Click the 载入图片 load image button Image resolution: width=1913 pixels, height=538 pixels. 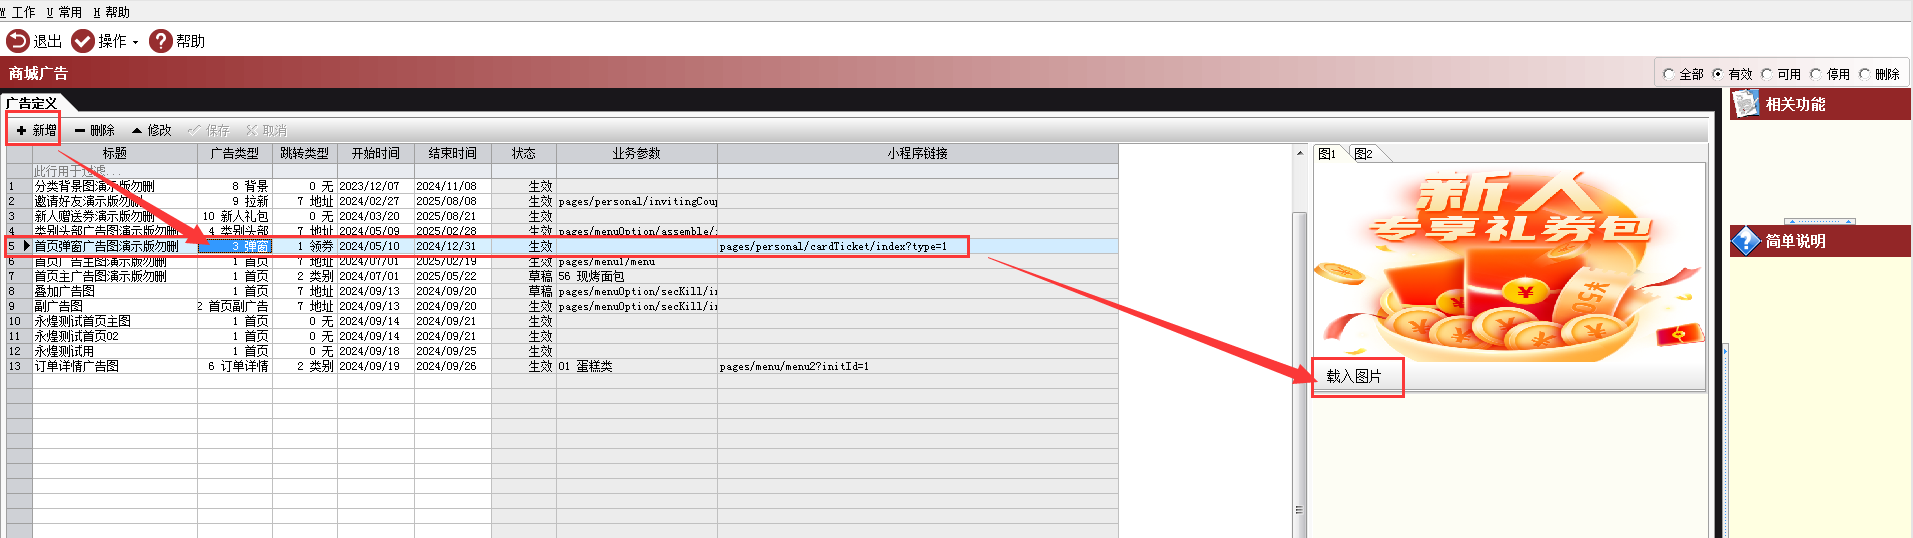point(1354,376)
